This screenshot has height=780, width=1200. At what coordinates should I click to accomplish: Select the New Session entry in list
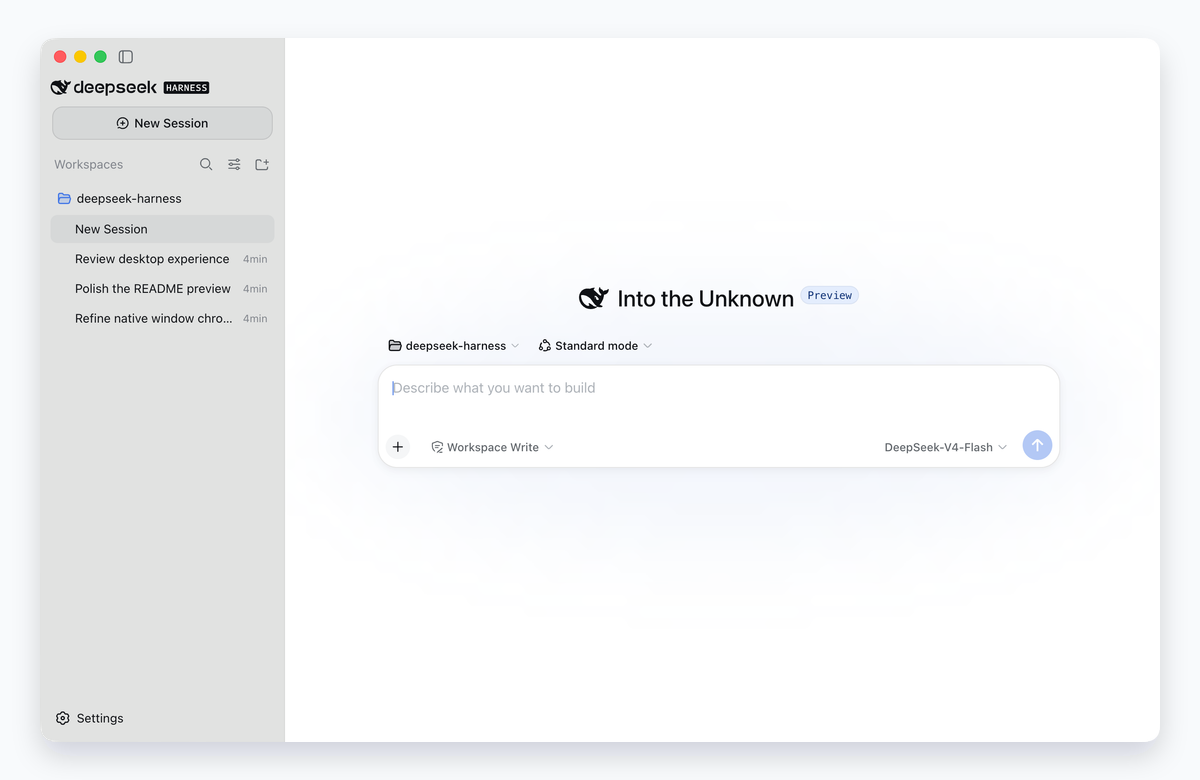pyautogui.click(x=162, y=229)
